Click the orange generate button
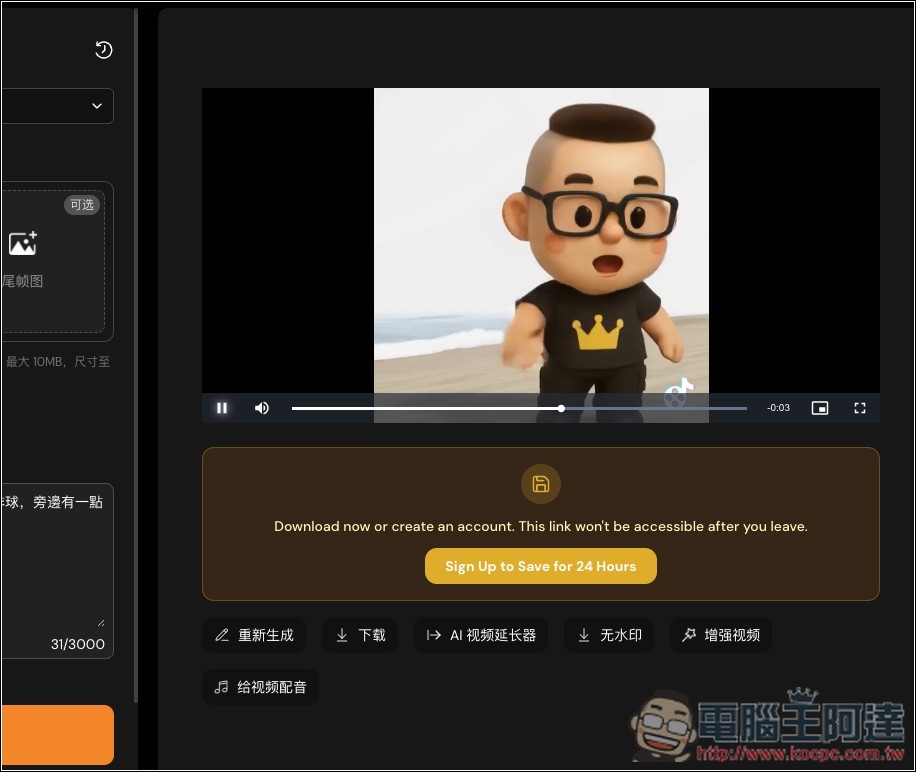Viewport: 916px width, 772px height. (55, 734)
